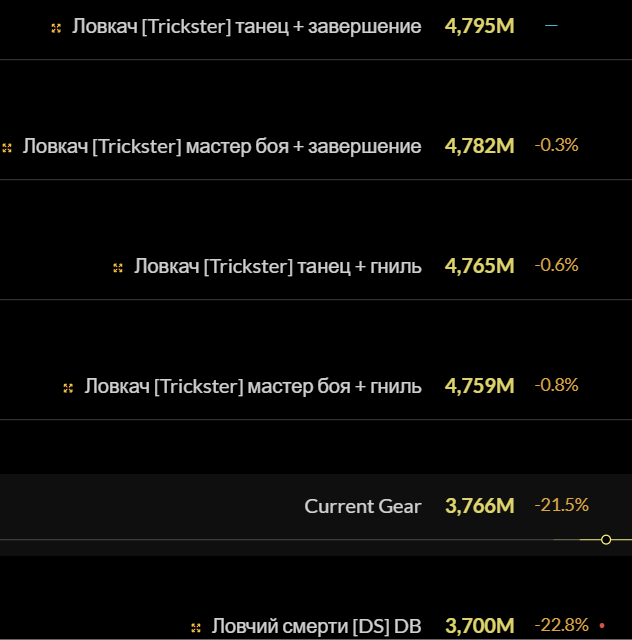Click the icon beside Ловкач мастер боя + гниль
Viewport: 632px width, 640px height.
coord(68,387)
